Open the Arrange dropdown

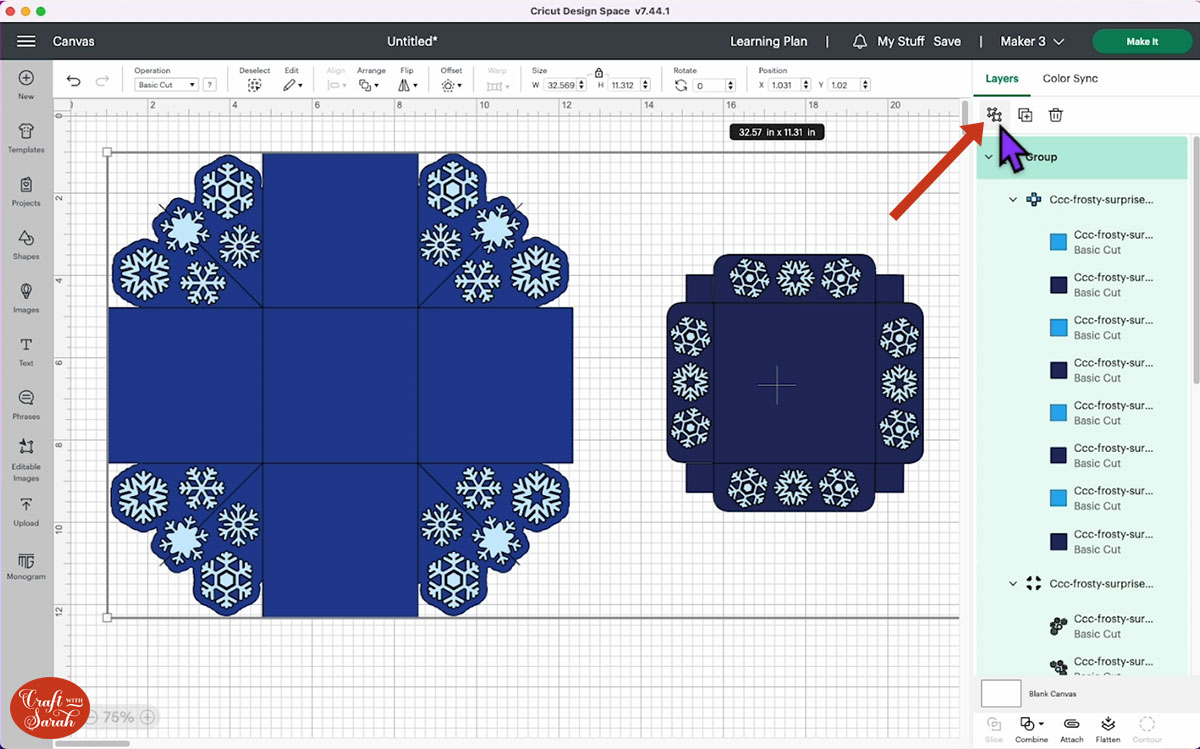point(369,86)
